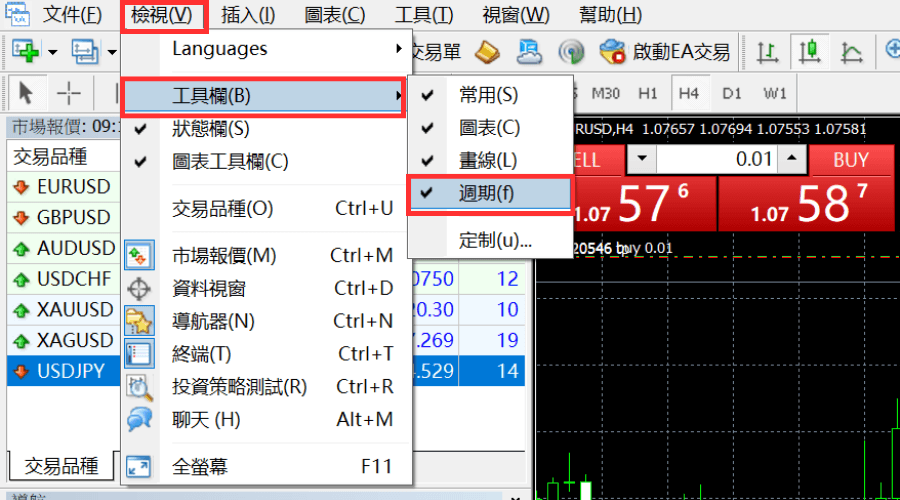
Task: Switch to W1 timeframe
Action: [774, 93]
